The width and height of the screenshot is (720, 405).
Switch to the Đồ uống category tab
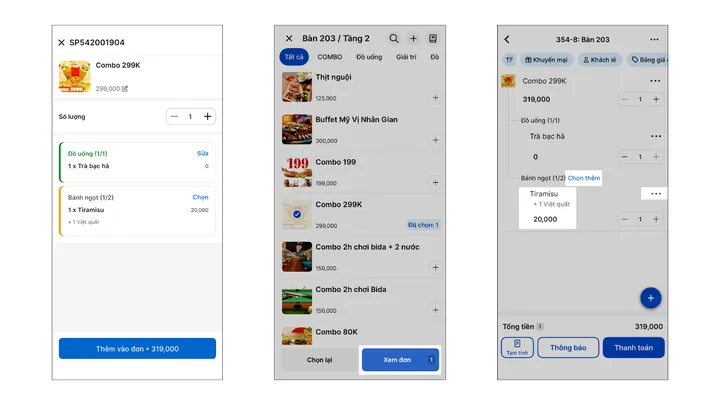point(369,57)
